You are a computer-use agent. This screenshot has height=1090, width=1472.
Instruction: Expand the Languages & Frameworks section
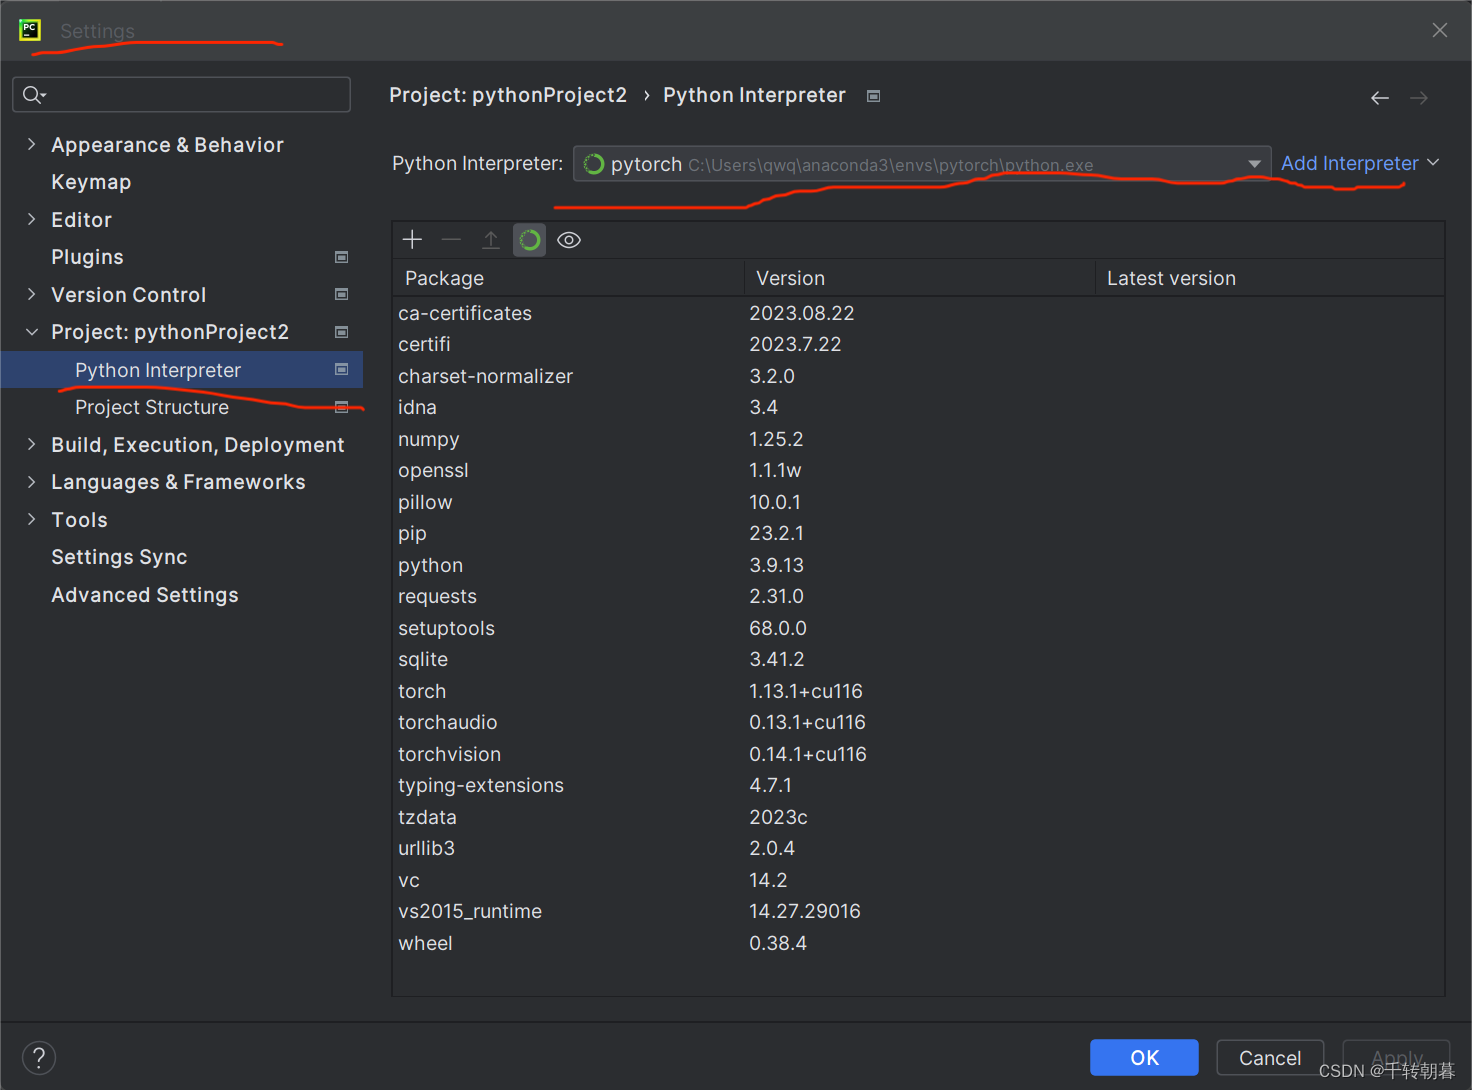(x=31, y=482)
